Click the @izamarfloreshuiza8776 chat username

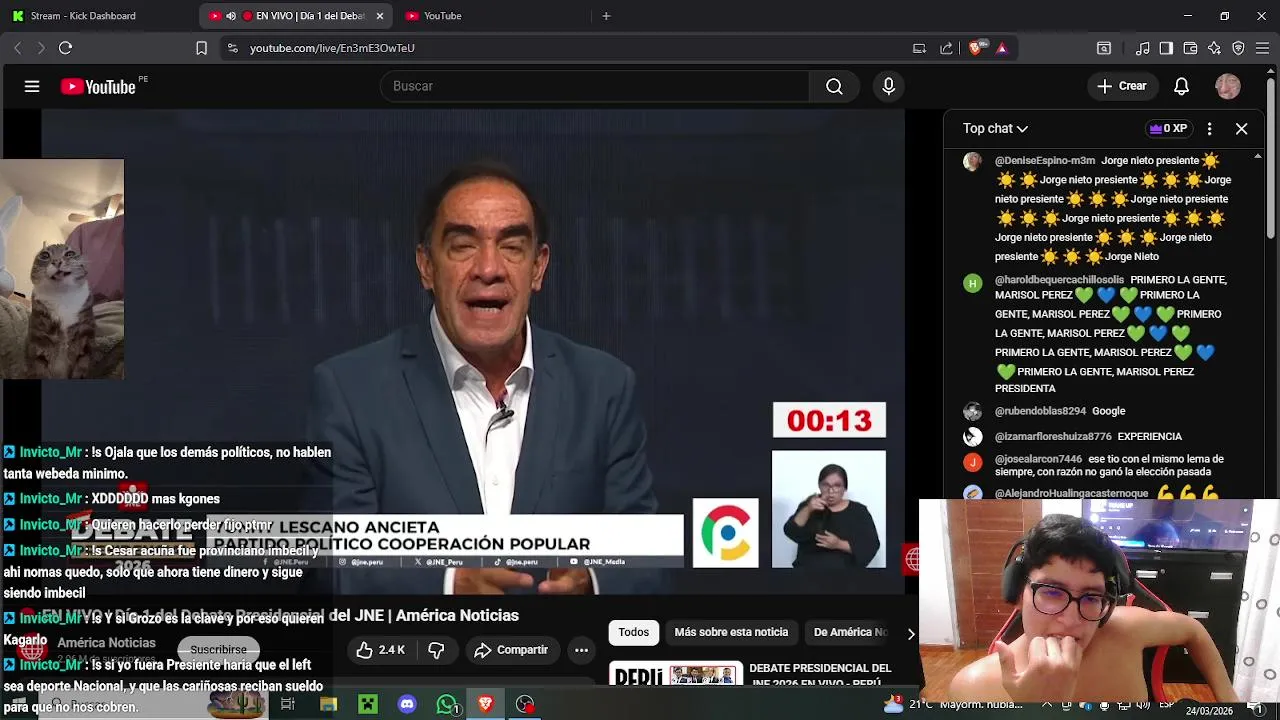coord(1053,437)
